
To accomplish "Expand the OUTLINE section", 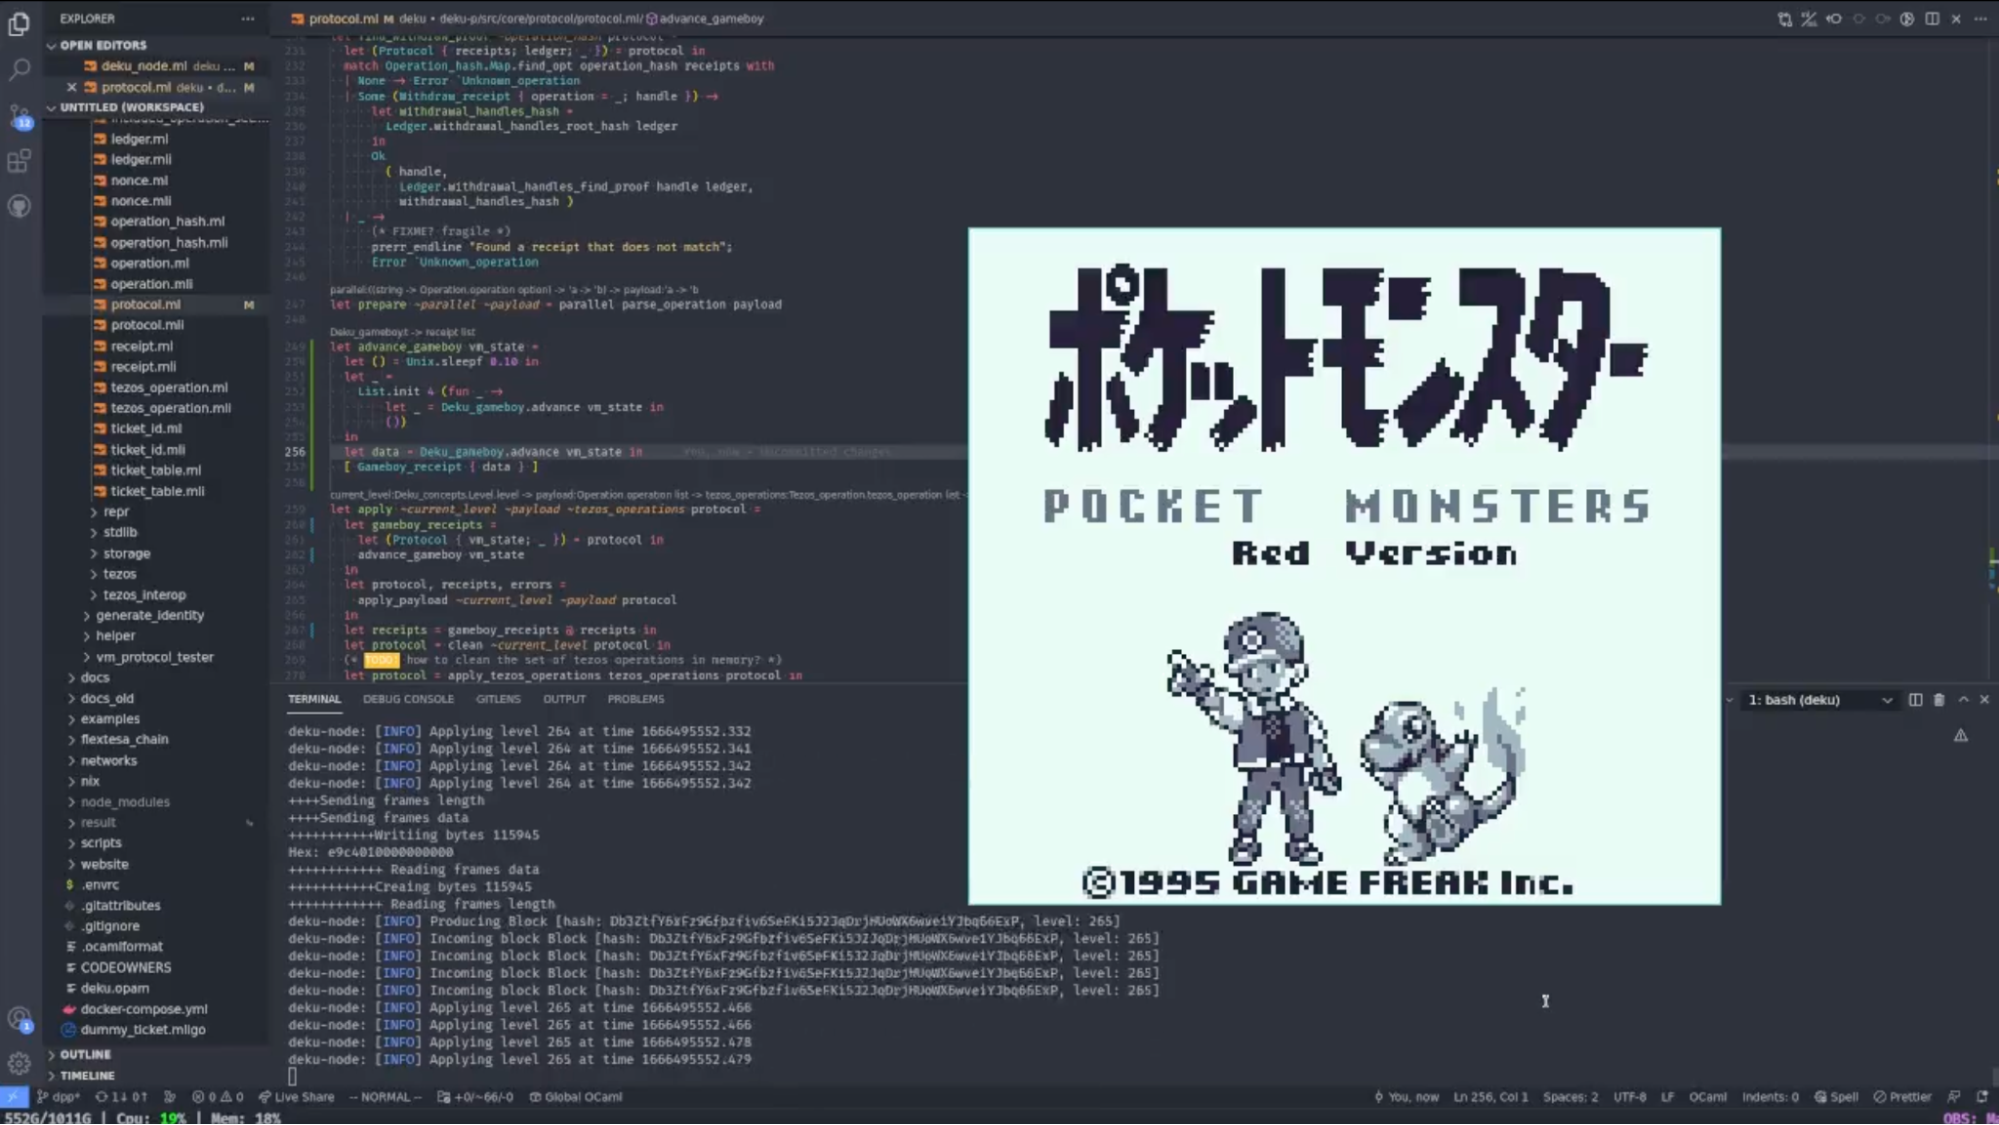I will 85,1054.
